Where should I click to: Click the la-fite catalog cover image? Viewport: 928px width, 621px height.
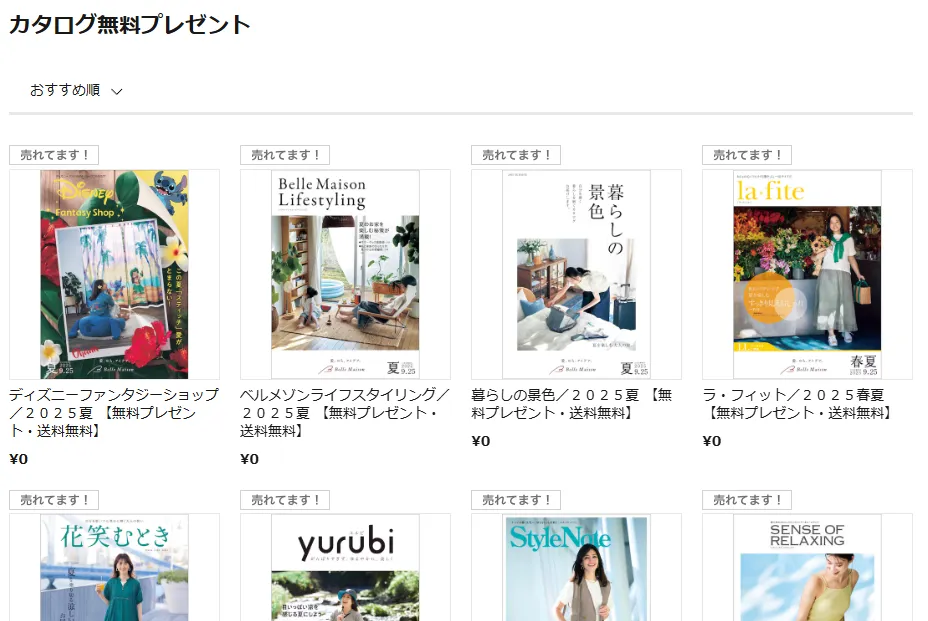click(x=807, y=275)
